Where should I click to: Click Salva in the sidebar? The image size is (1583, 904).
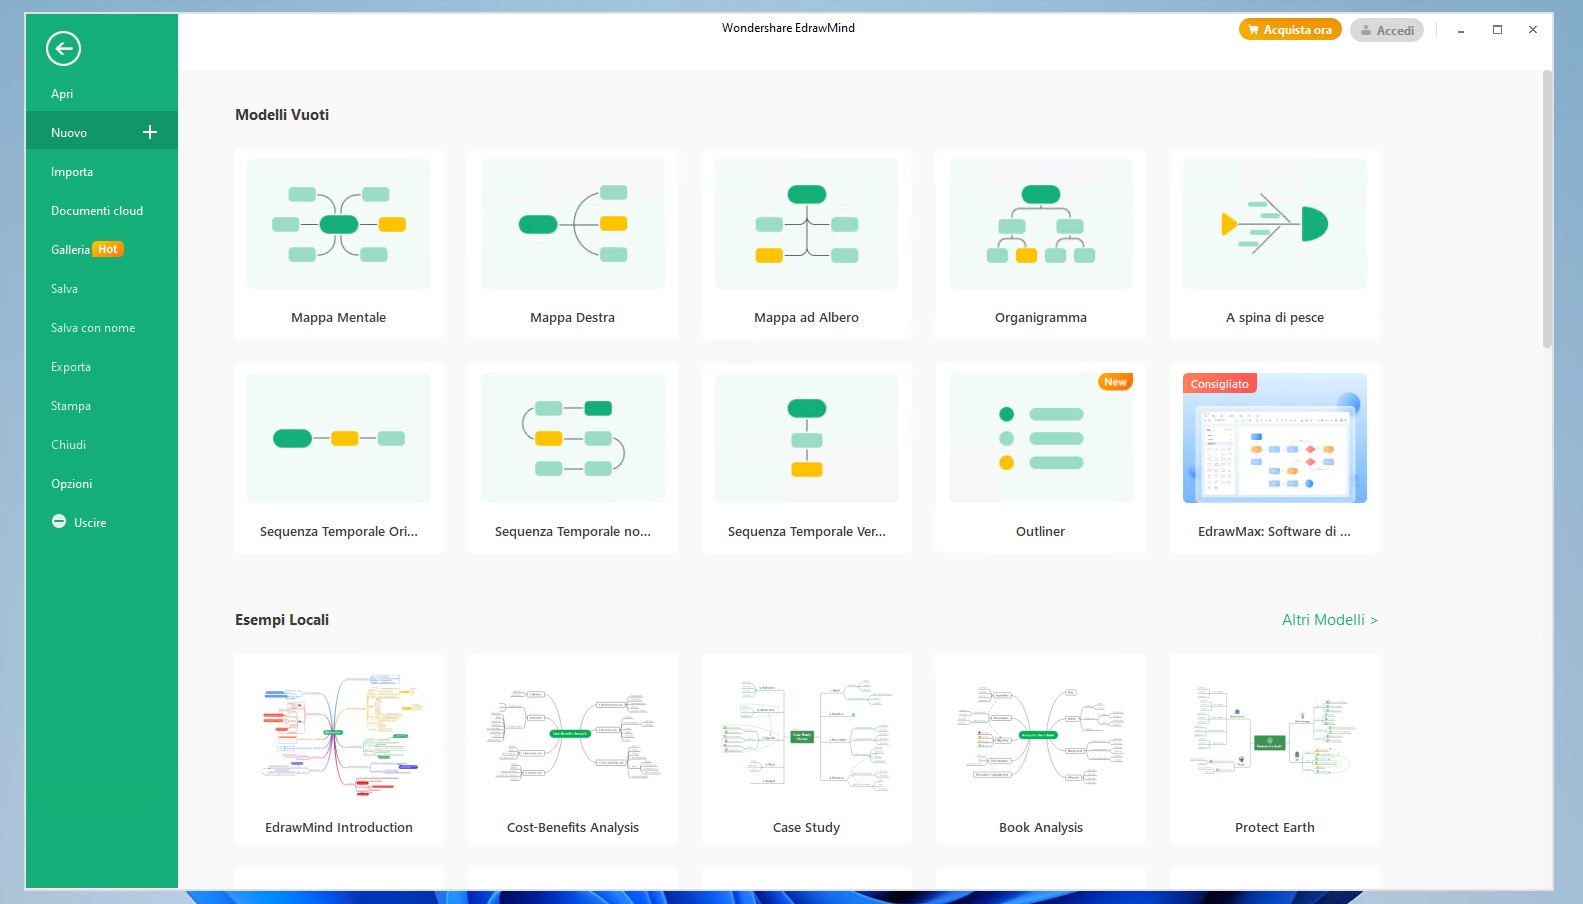[64, 289]
